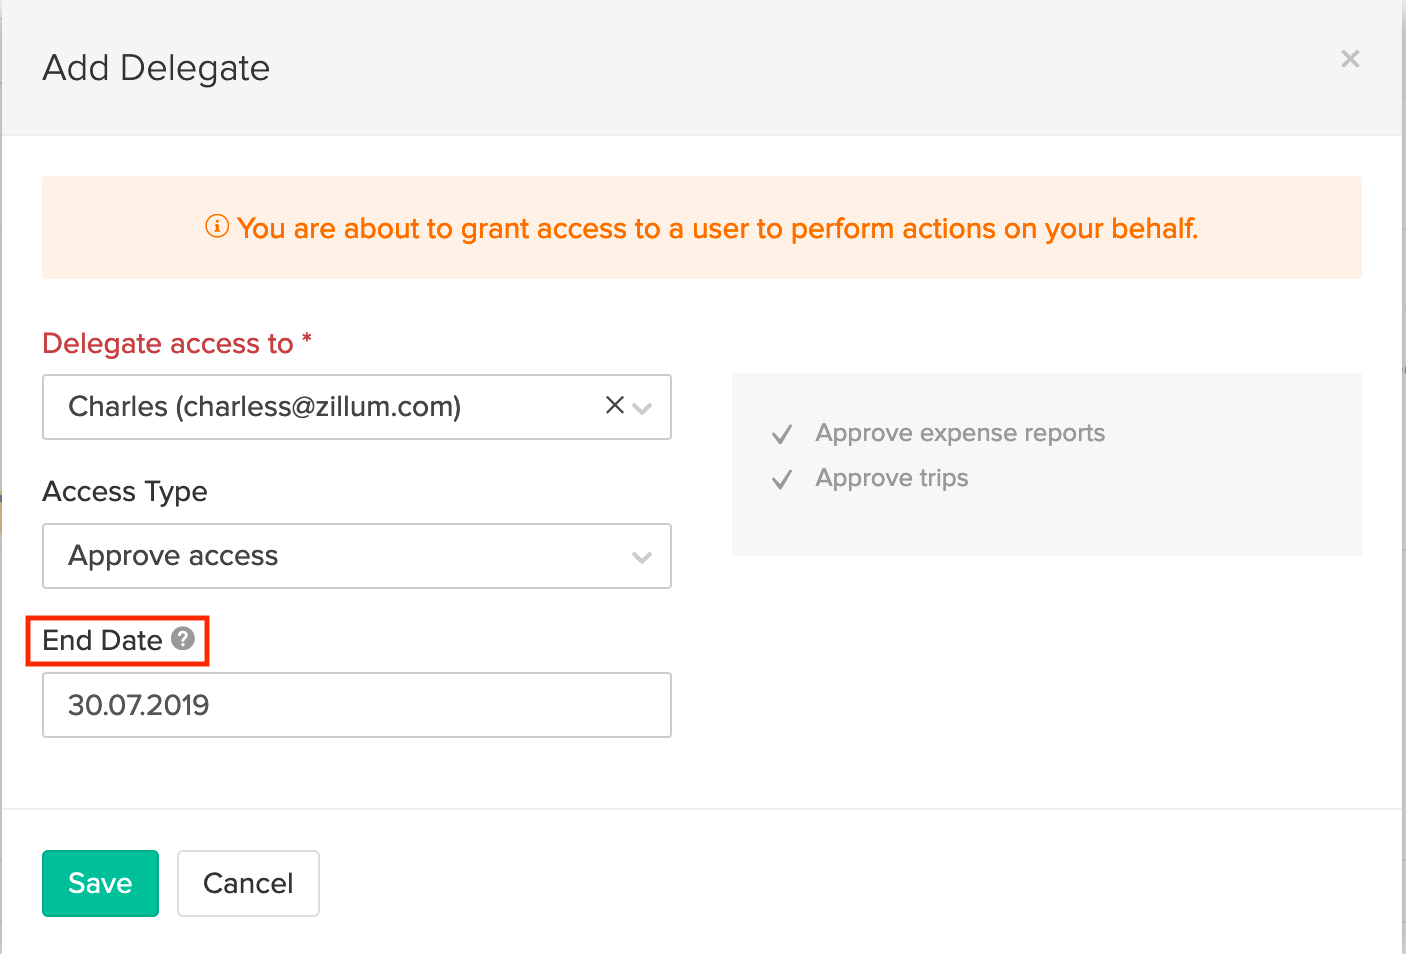Click the Add Delegate dialog title

[155, 68]
